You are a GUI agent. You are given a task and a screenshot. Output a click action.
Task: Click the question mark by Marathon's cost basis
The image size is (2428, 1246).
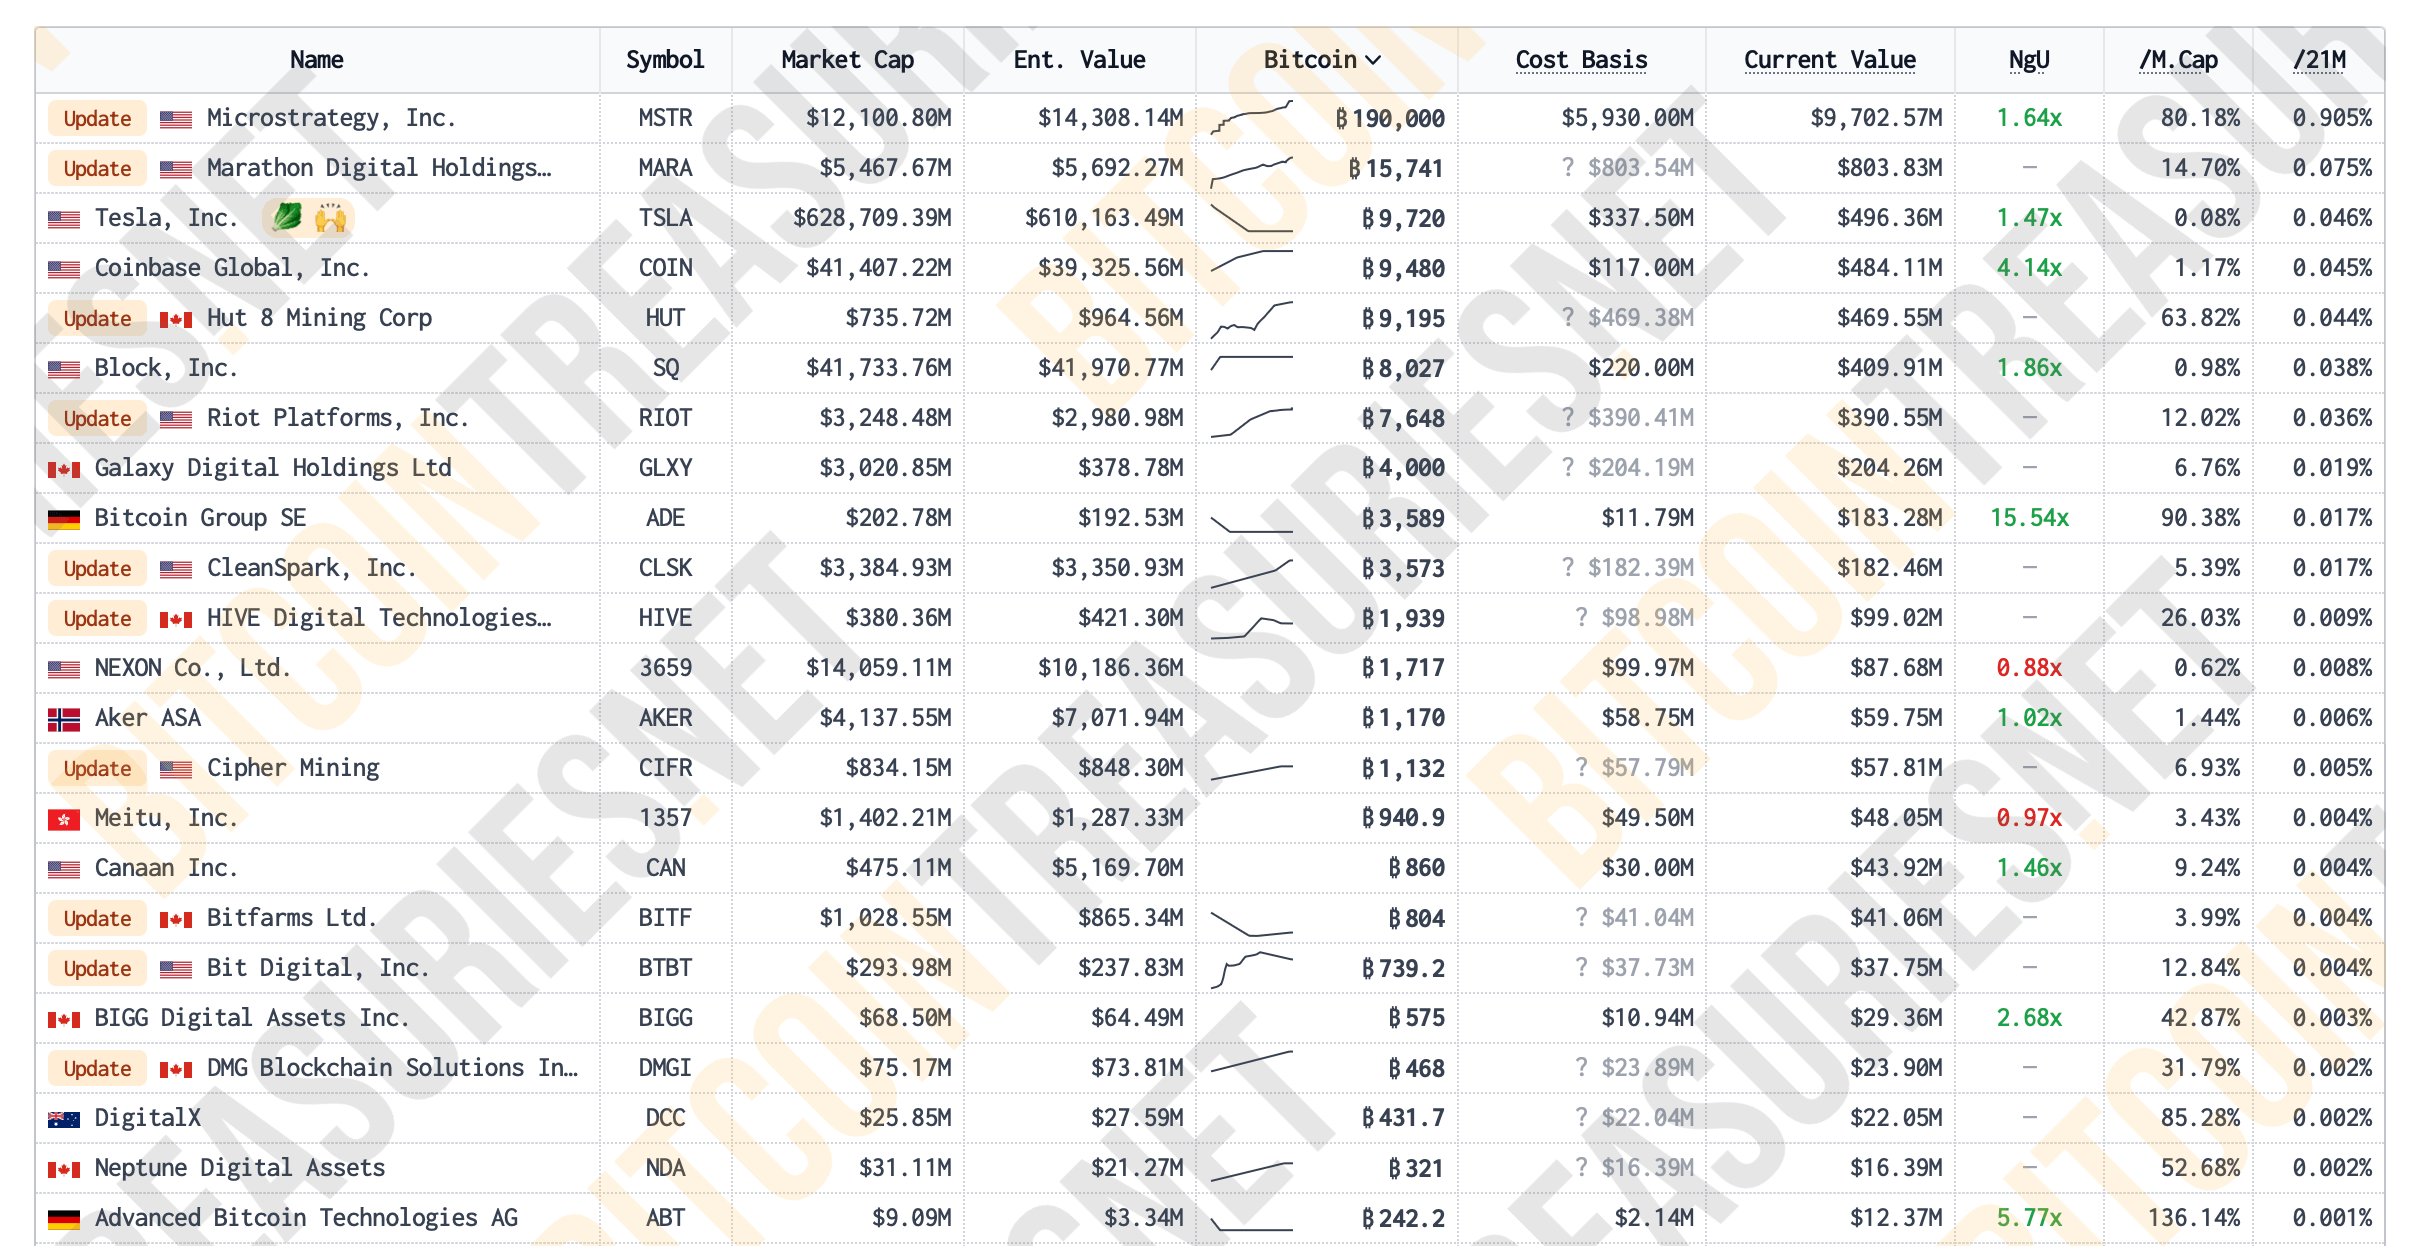[1568, 167]
